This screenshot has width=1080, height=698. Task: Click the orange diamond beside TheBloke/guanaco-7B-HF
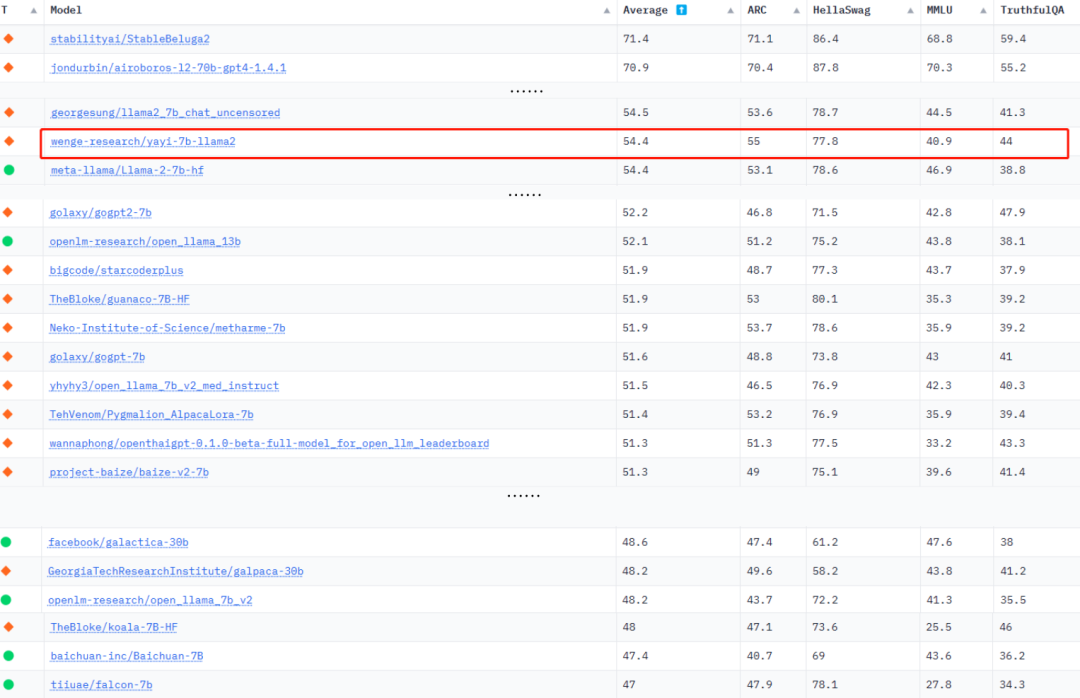coord(8,299)
